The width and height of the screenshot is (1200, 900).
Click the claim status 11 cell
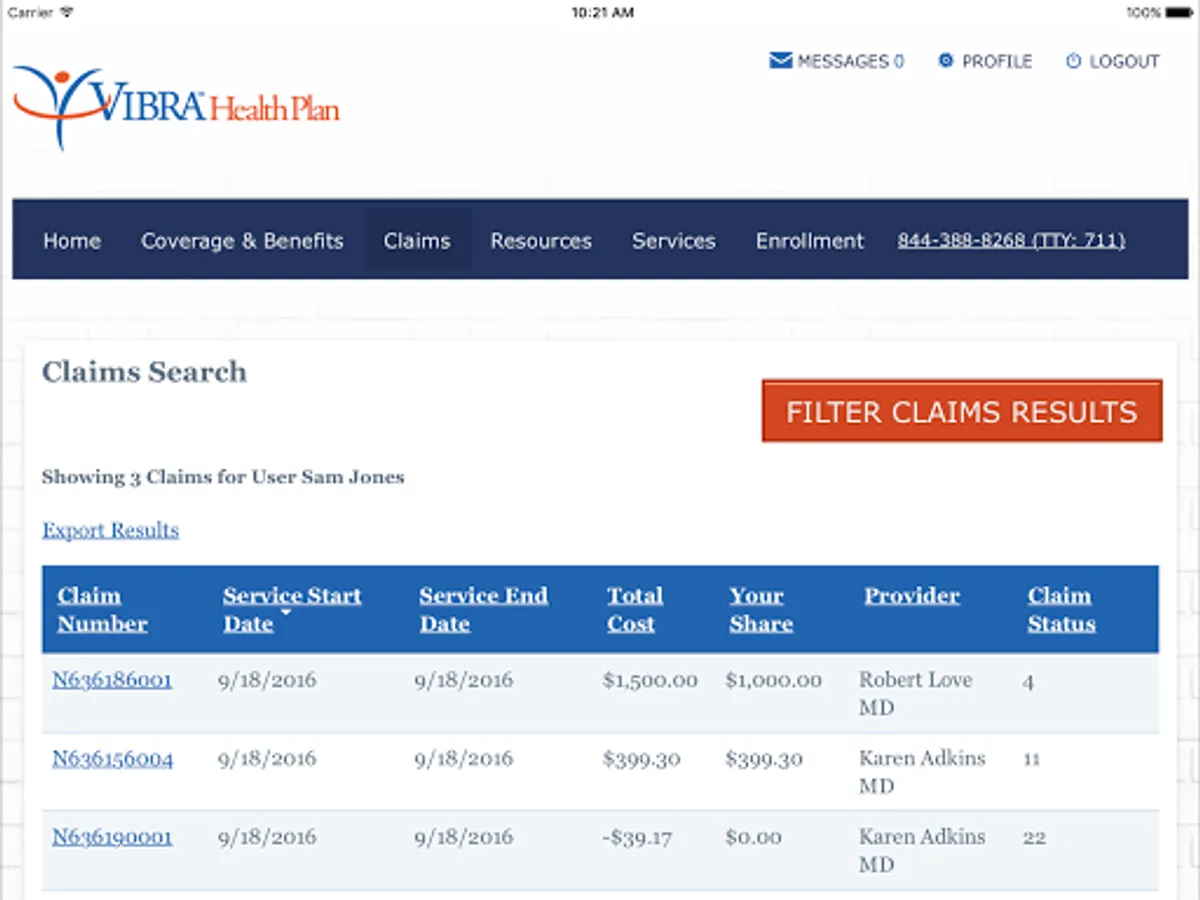[x=1031, y=759]
